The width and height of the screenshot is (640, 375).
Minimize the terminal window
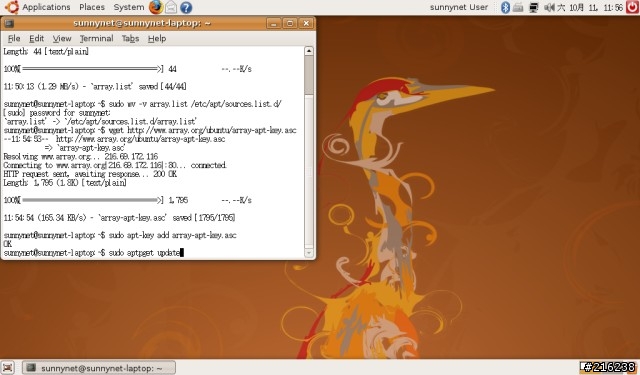click(x=274, y=23)
